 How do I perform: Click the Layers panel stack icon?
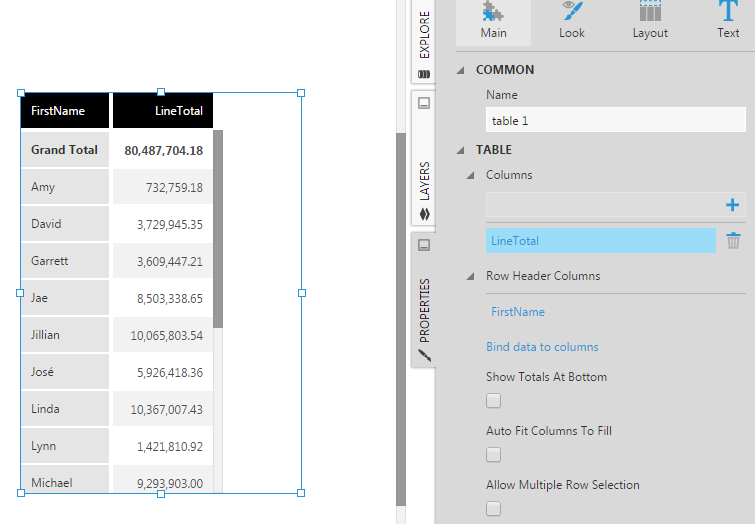pyautogui.click(x=424, y=214)
